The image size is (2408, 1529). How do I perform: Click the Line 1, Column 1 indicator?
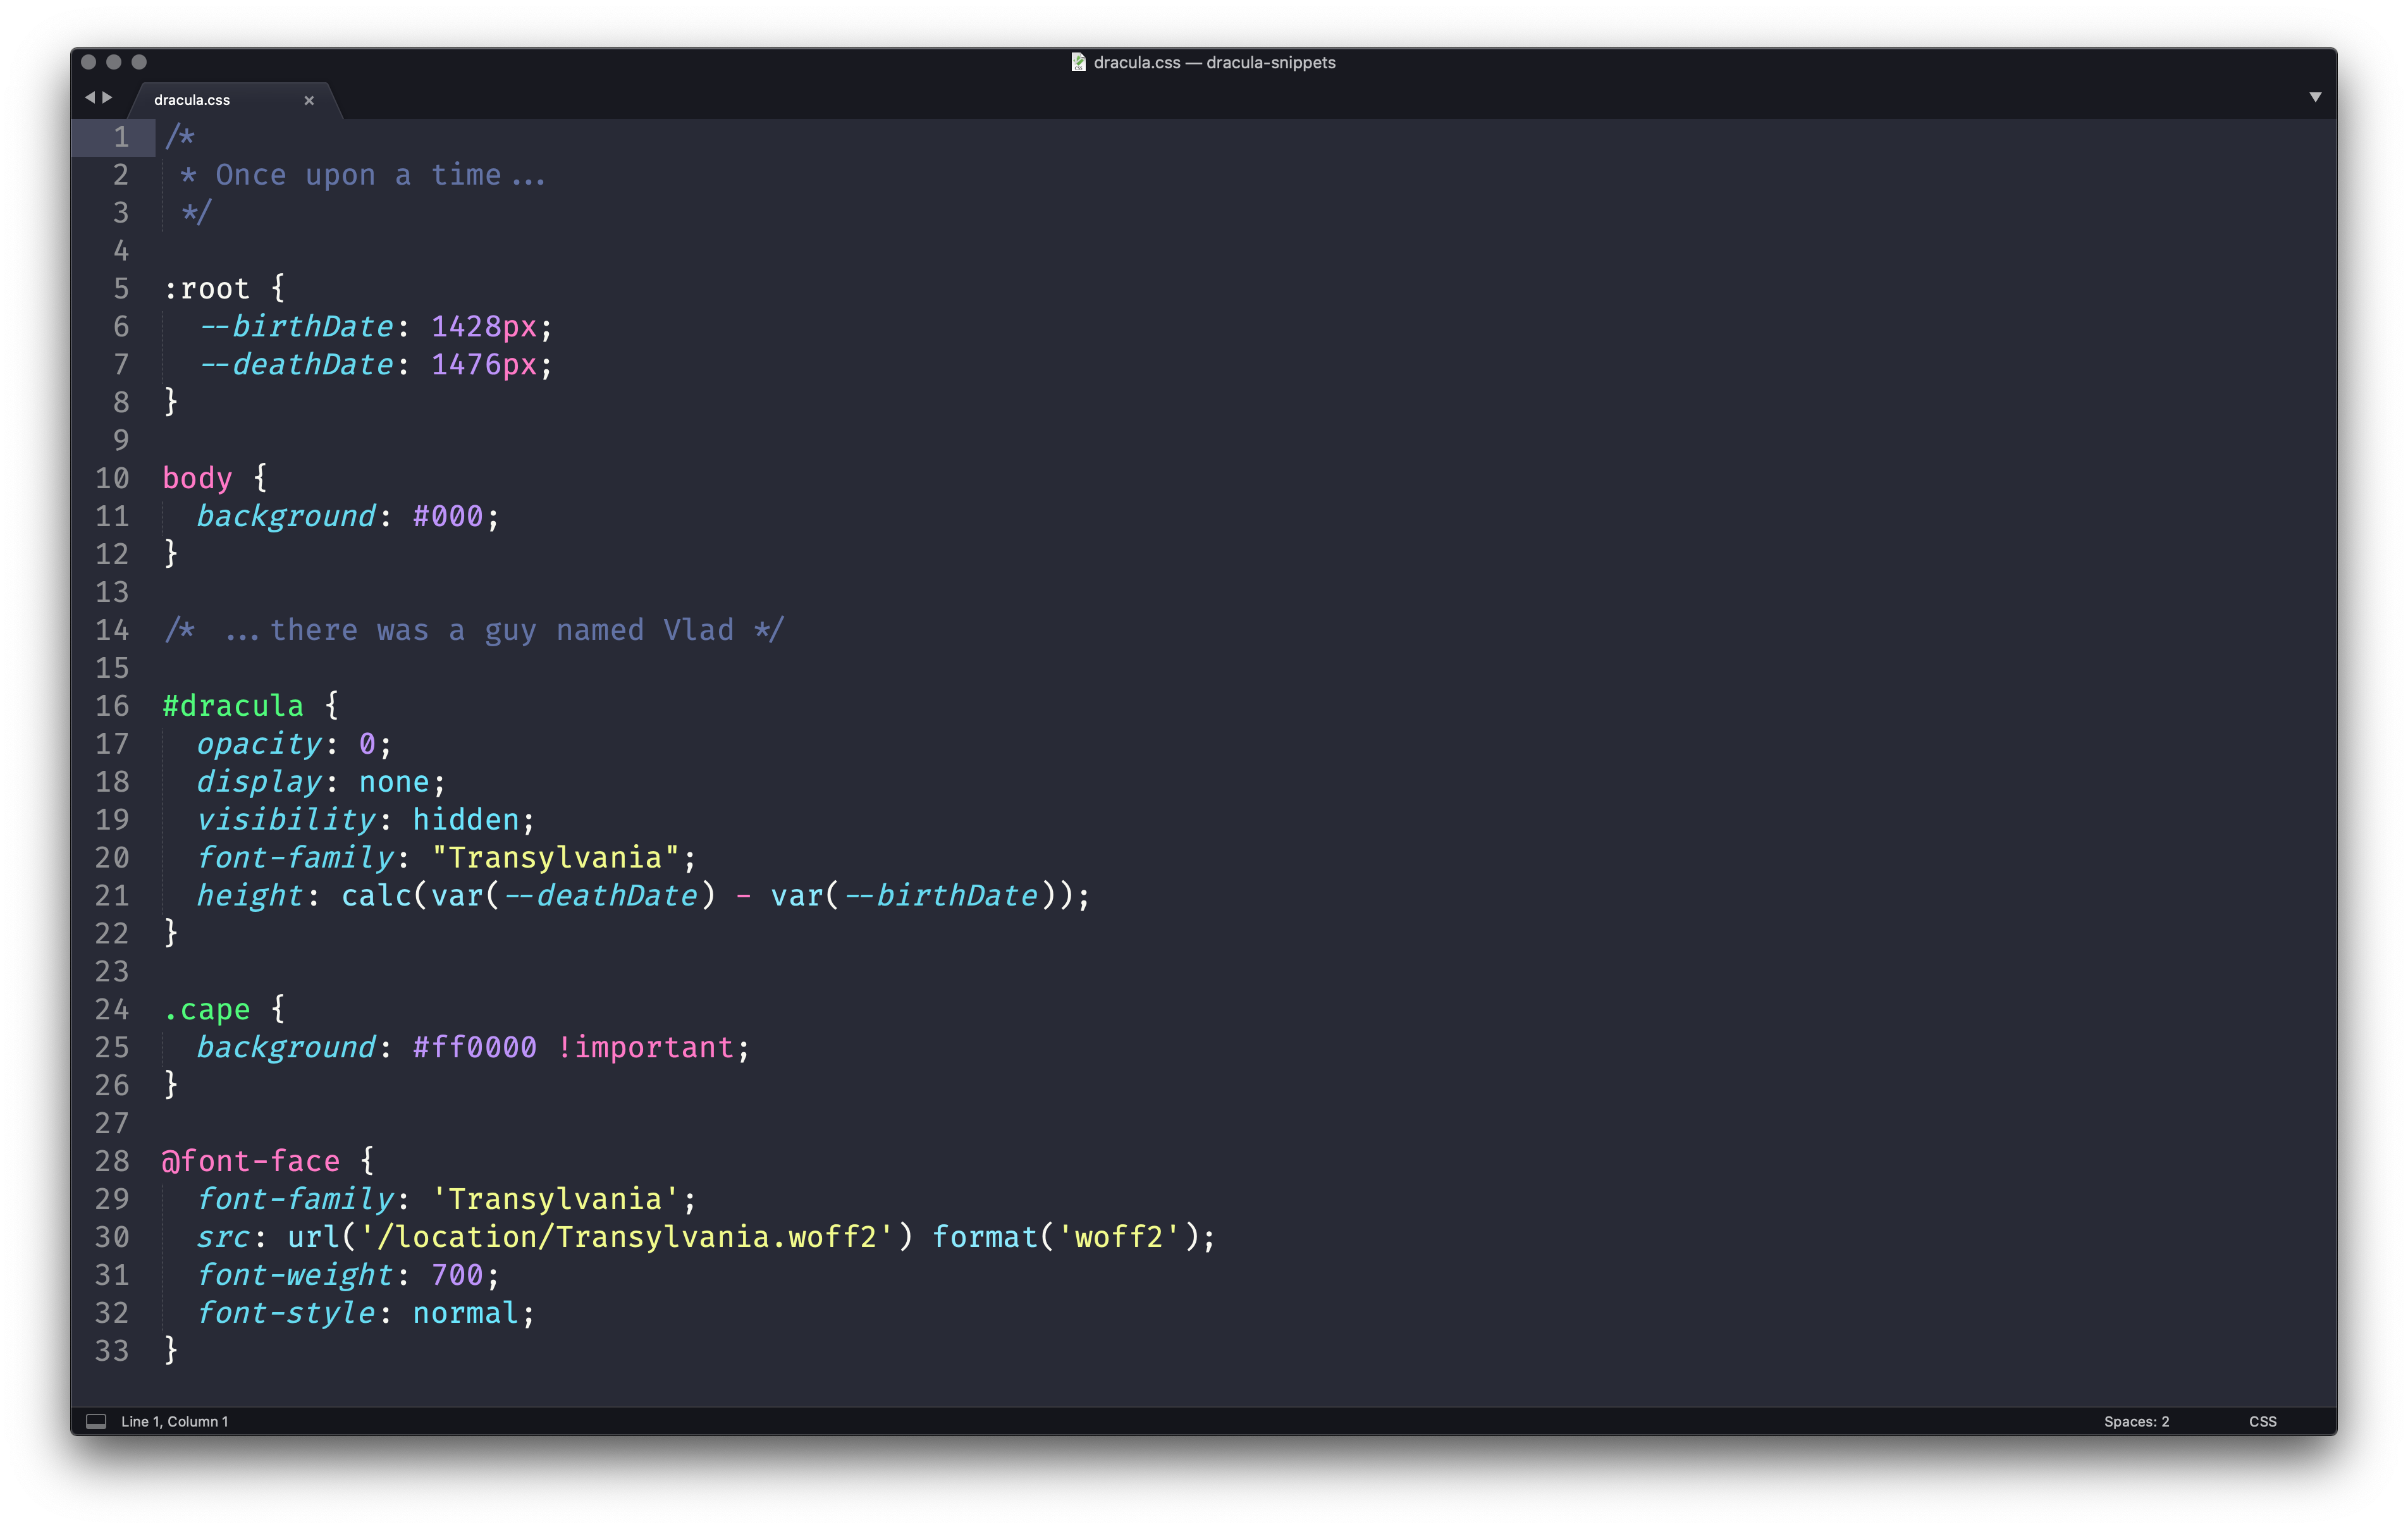(x=175, y=1421)
